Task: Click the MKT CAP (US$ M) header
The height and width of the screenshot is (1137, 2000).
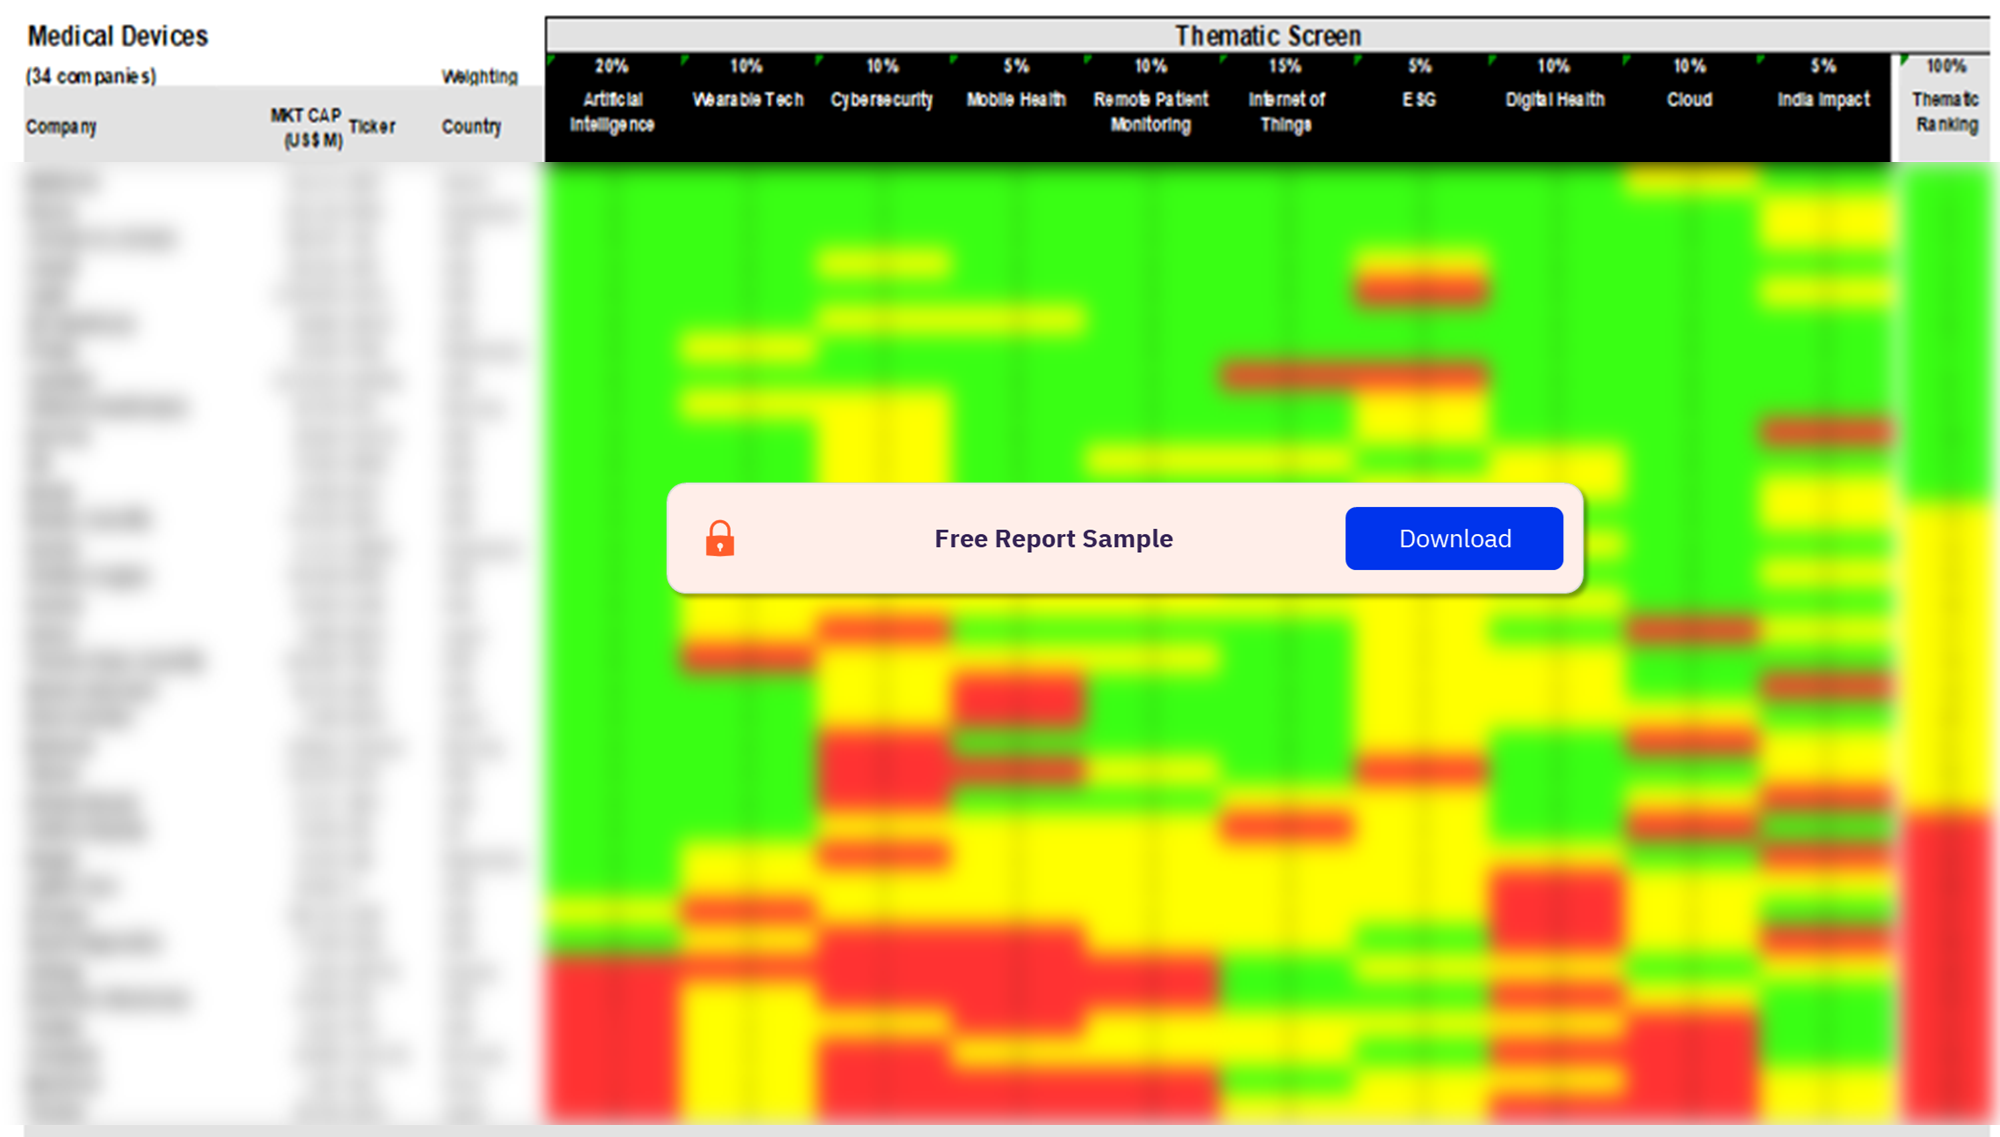Action: click(307, 128)
